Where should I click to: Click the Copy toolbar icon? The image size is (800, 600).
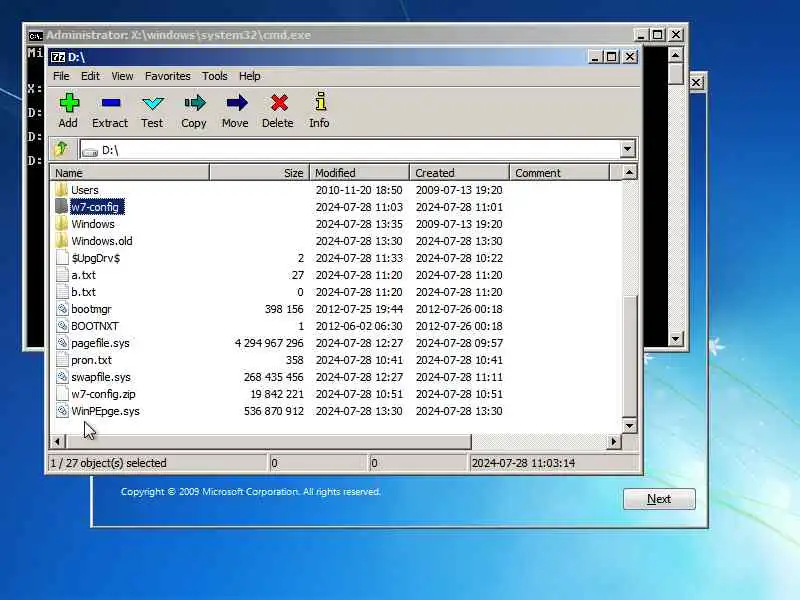pos(194,103)
